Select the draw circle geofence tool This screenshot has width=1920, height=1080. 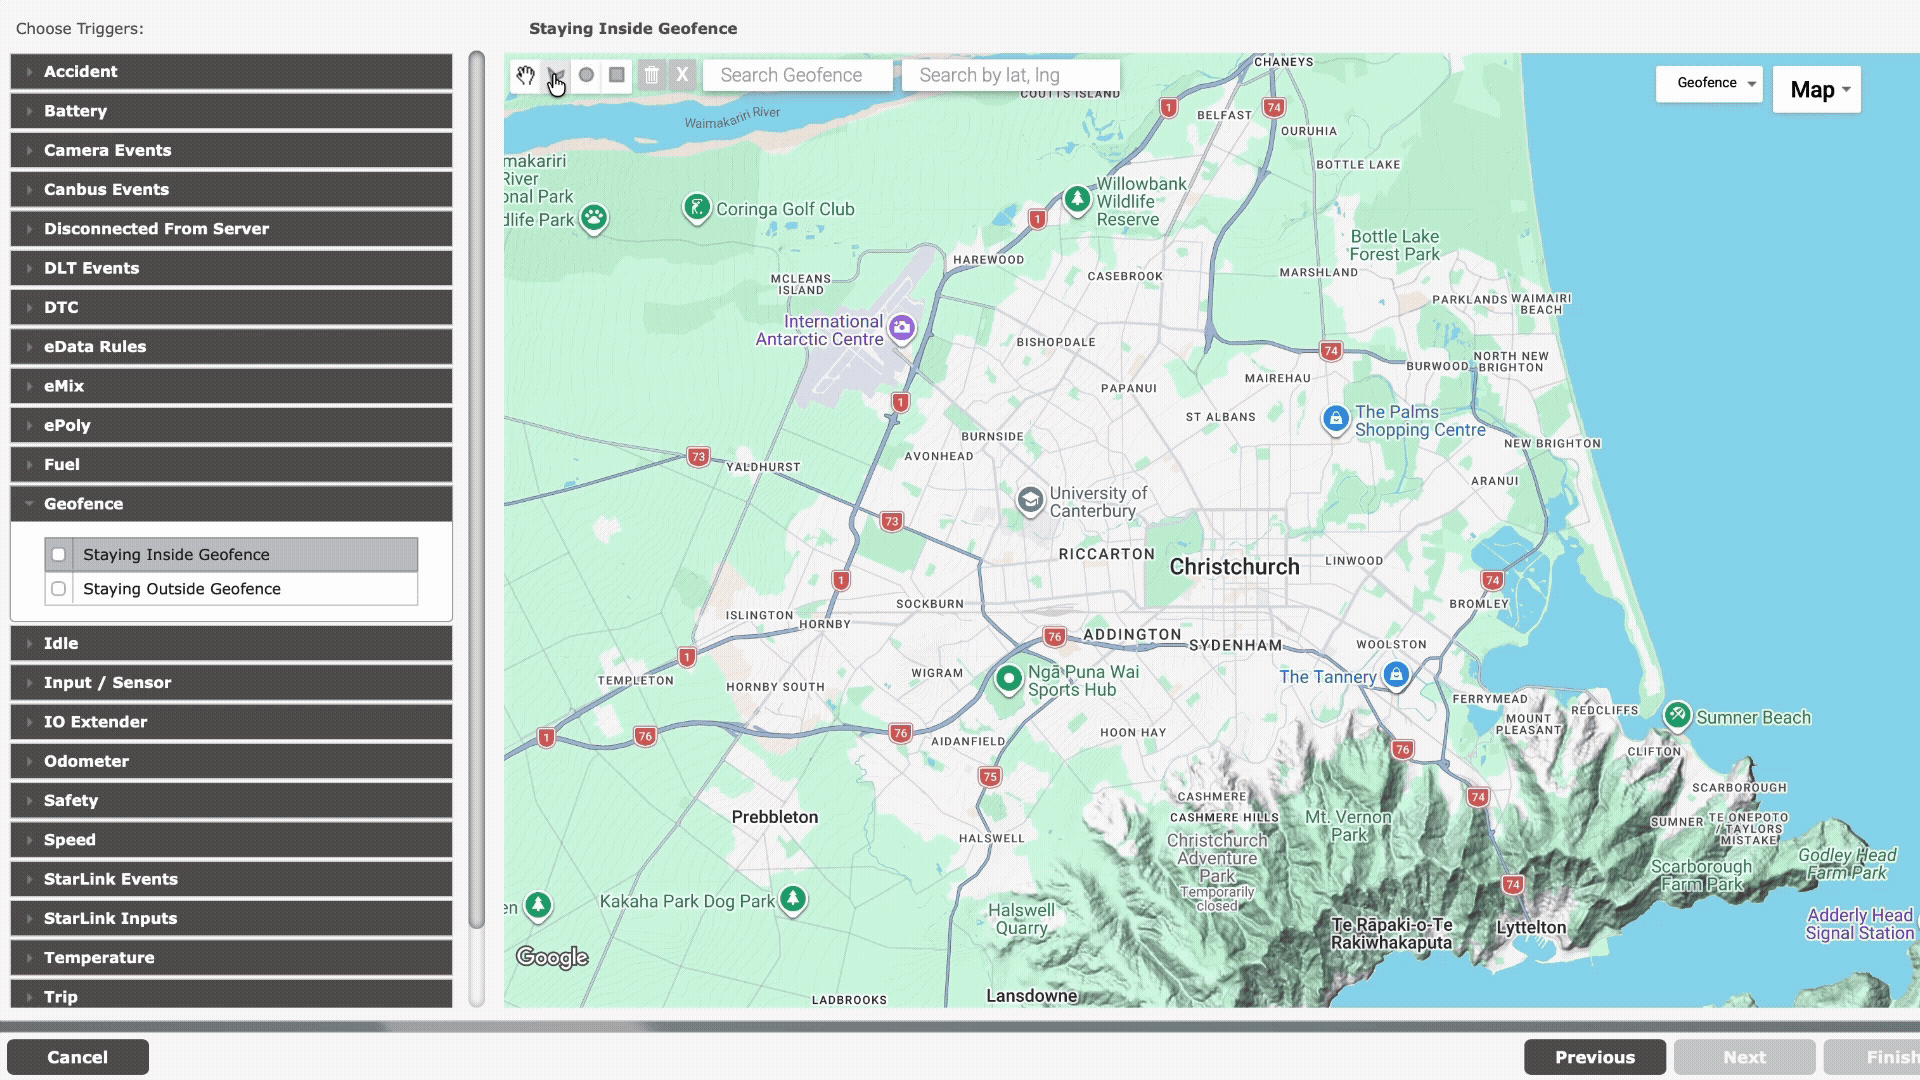click(x=586, y=75)
